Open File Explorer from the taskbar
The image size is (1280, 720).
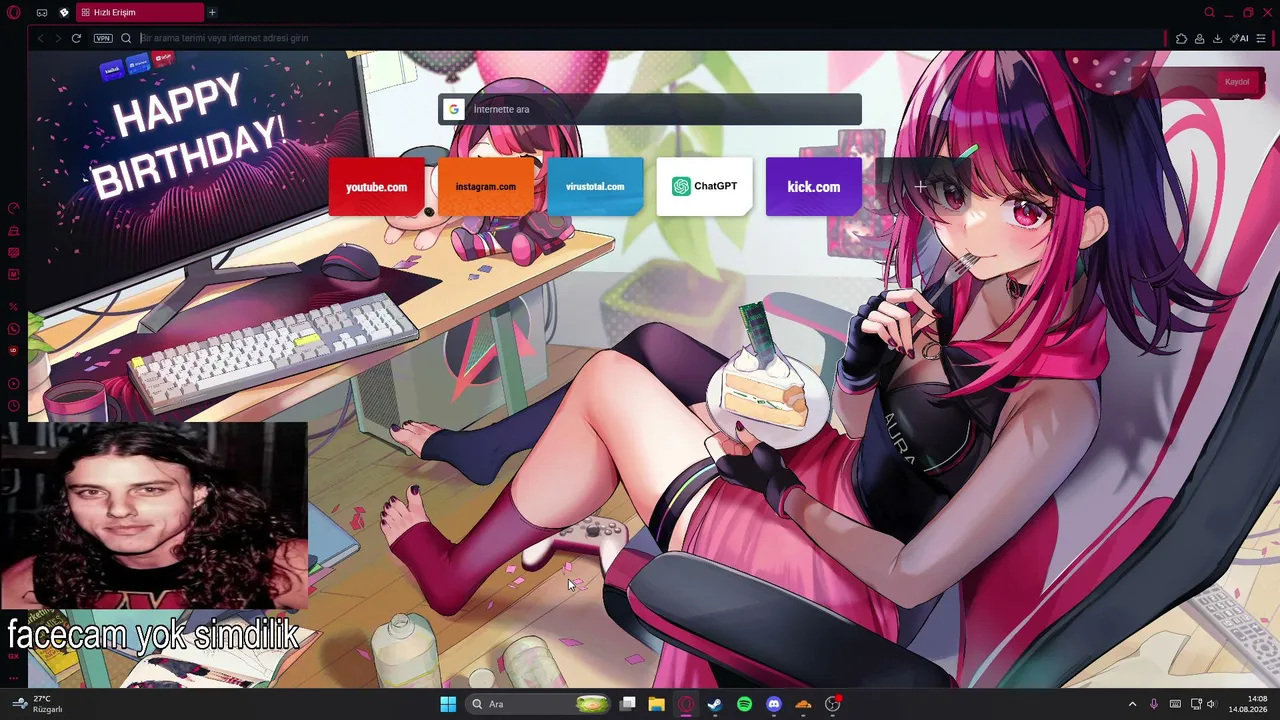click(656, 704)
